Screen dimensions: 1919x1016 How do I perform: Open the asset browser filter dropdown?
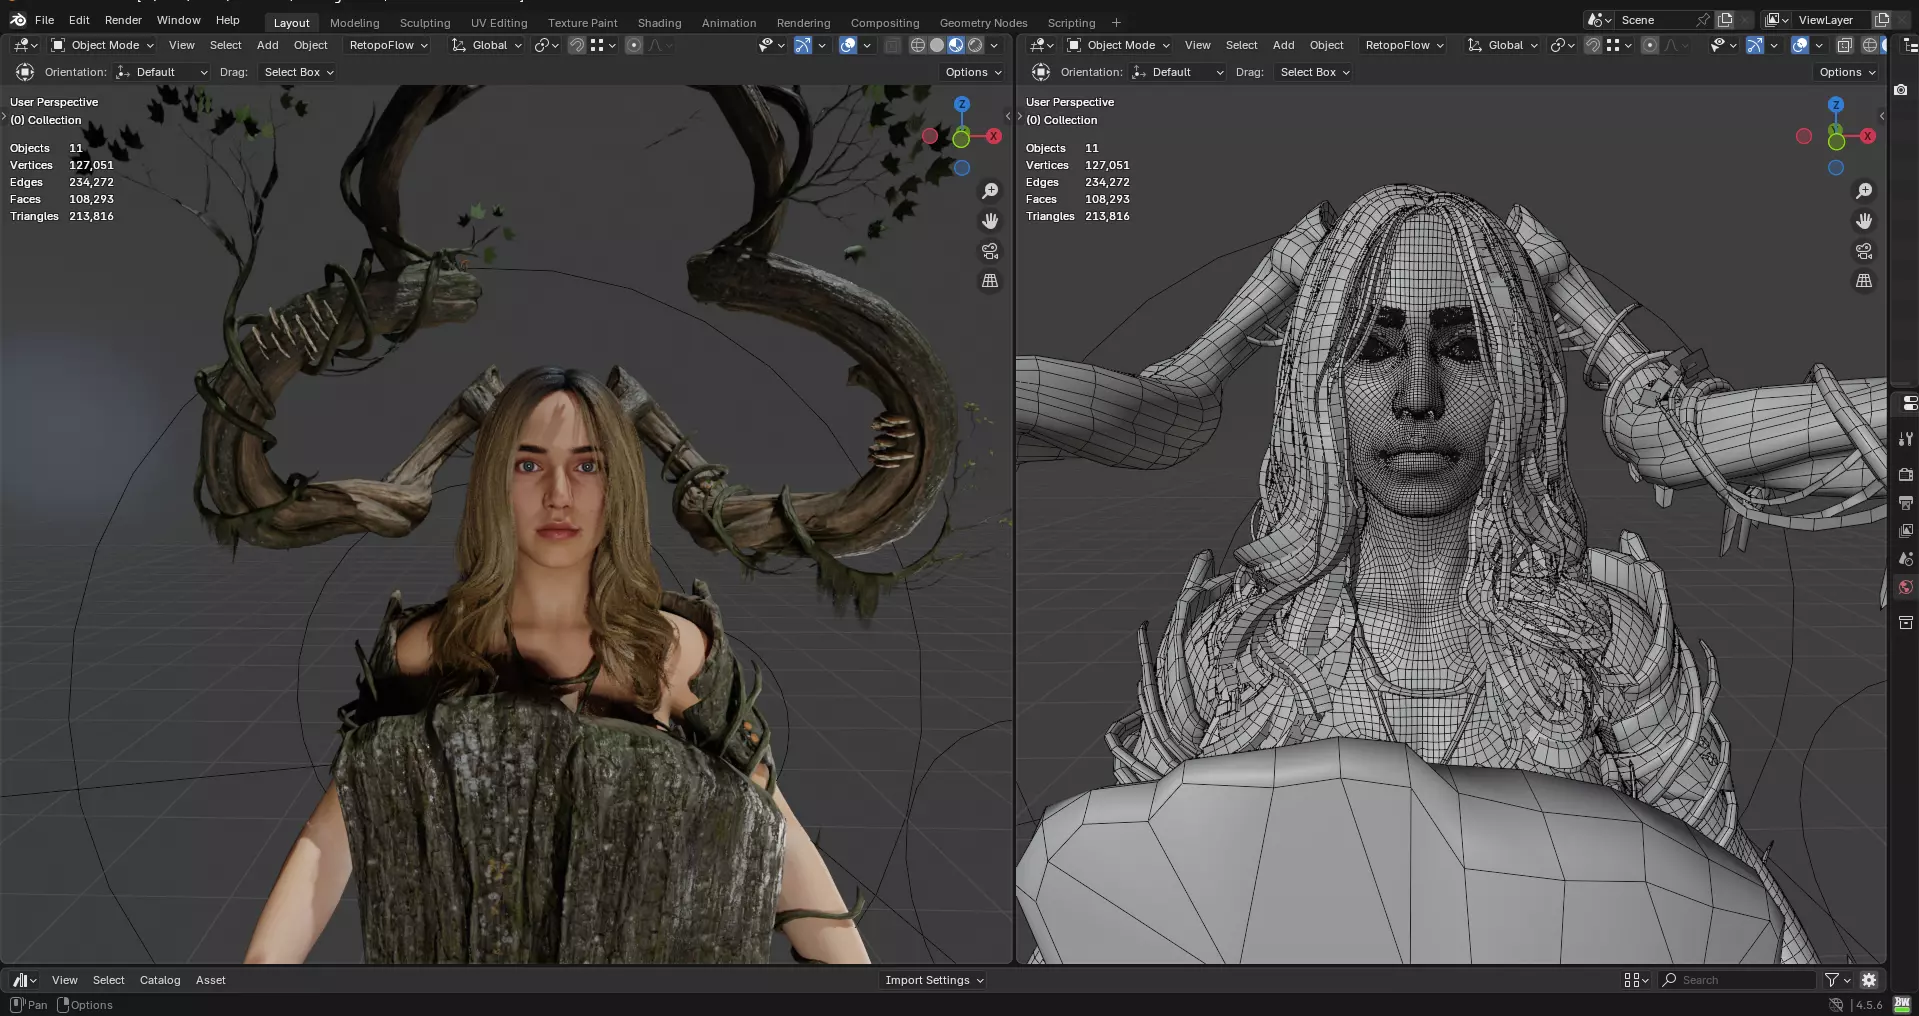pyautogui.click(x=1837, y=980)
